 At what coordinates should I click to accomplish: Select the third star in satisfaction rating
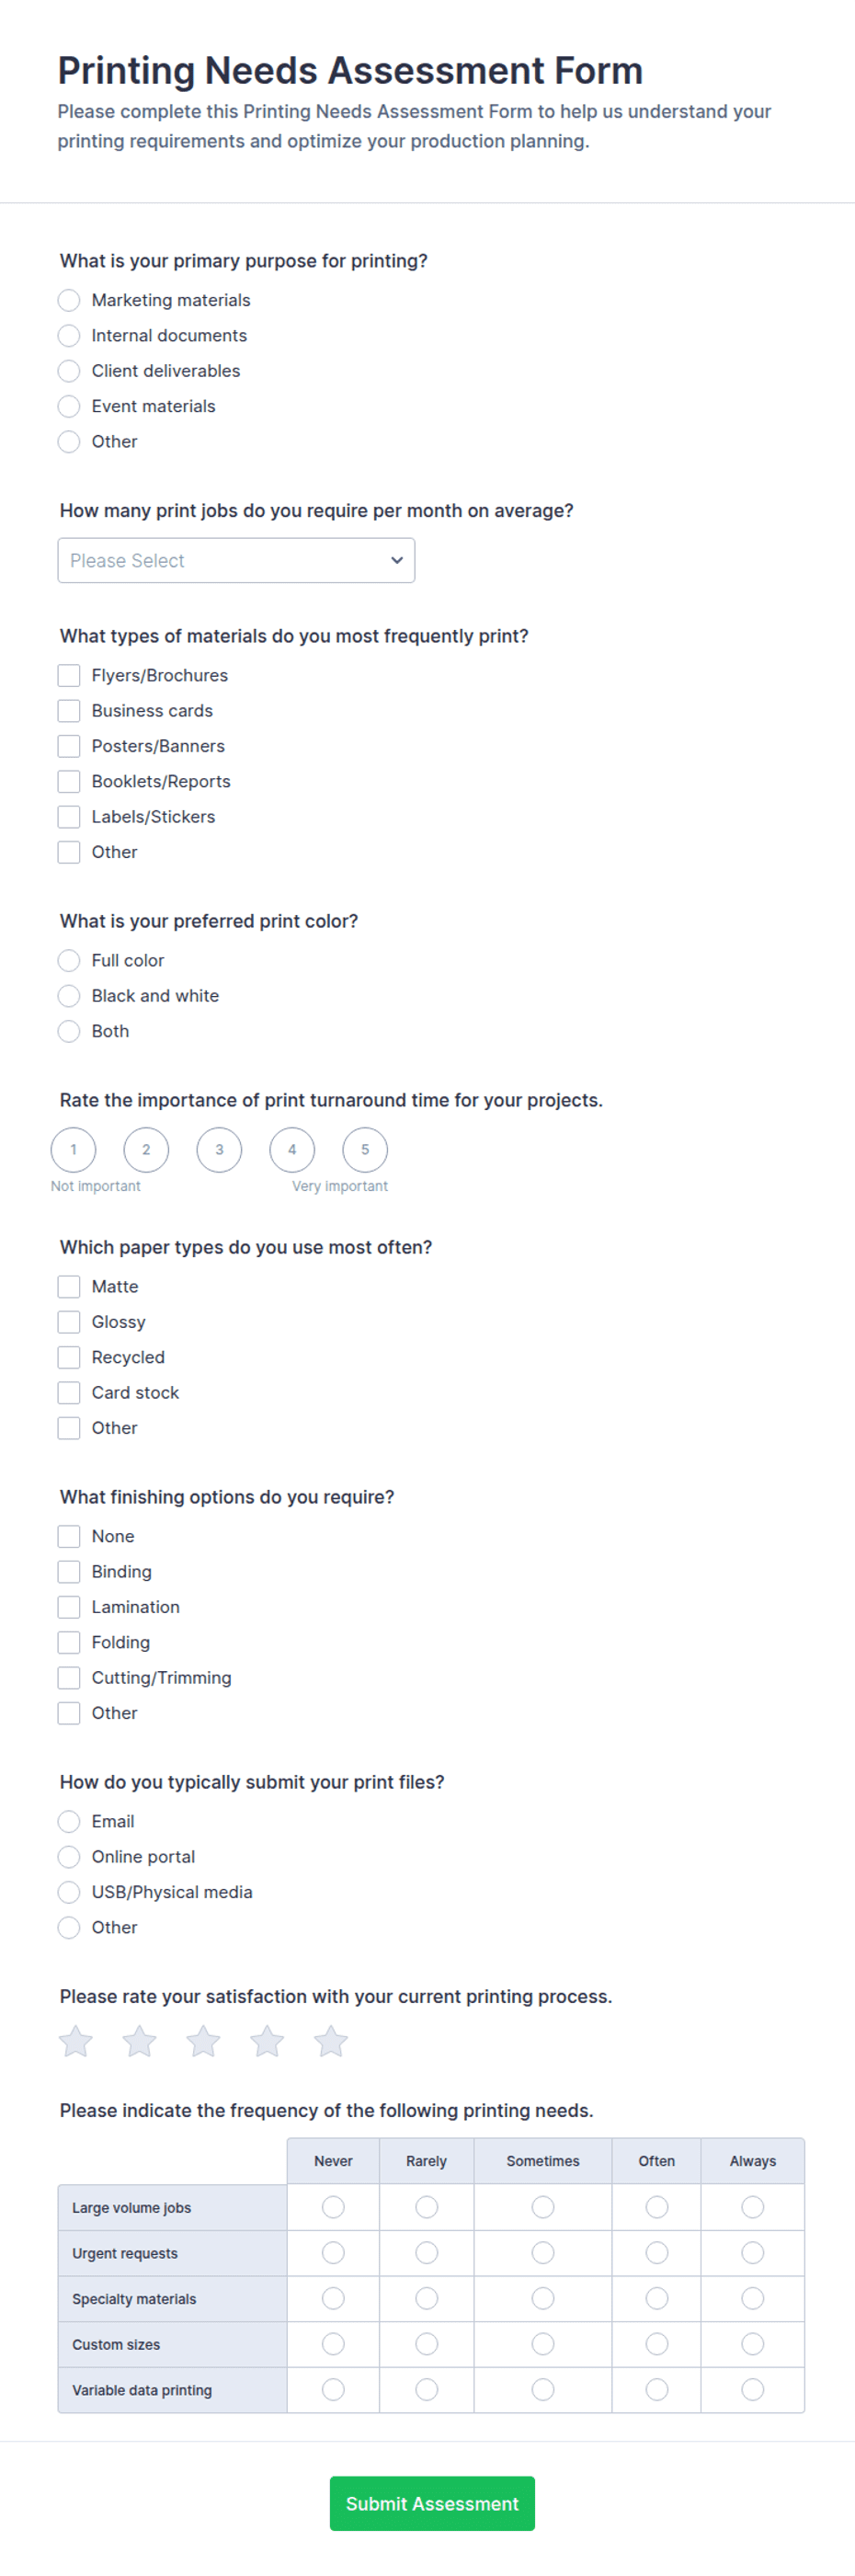[x=203, y=2041]
